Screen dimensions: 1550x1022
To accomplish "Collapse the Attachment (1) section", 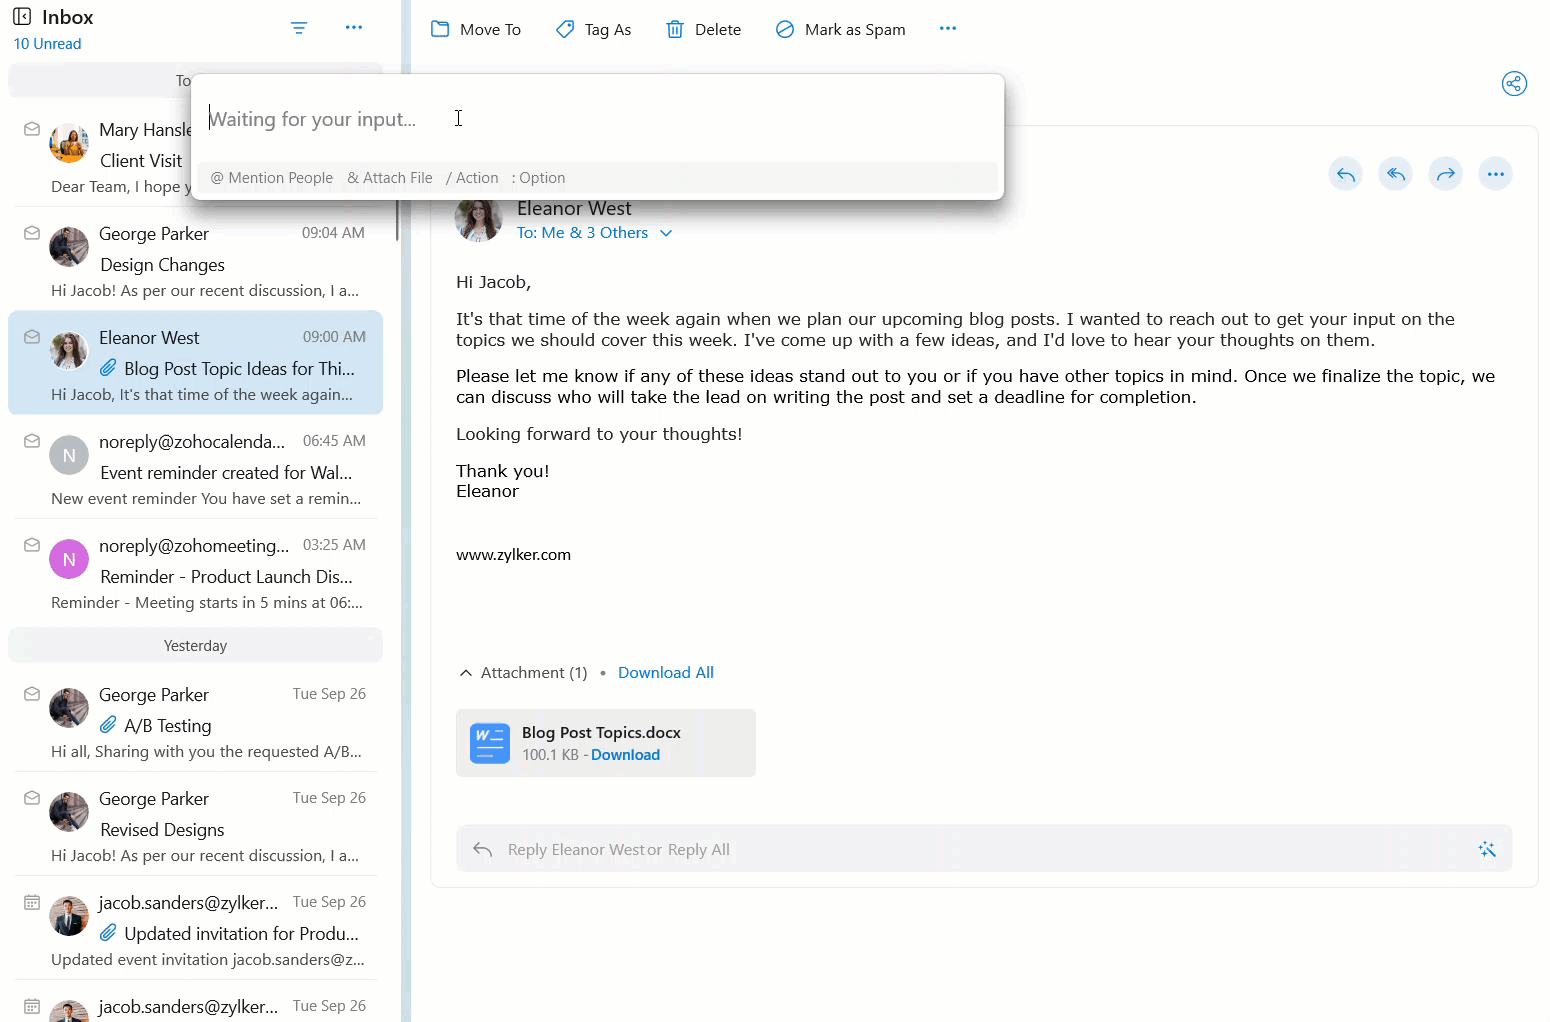I will 466,673.
